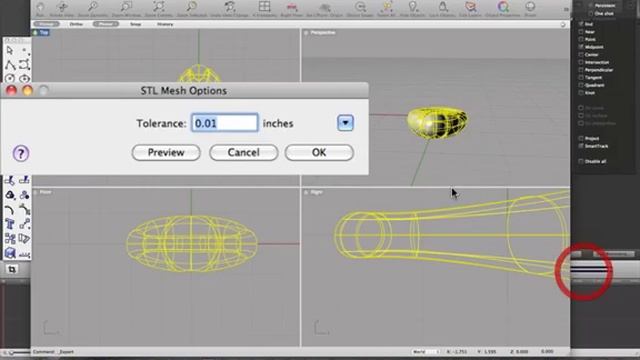The width and height of the screenshot is (640, 360).
Task: Select the ellipse tool in left palette
Action: click(24, 78)
